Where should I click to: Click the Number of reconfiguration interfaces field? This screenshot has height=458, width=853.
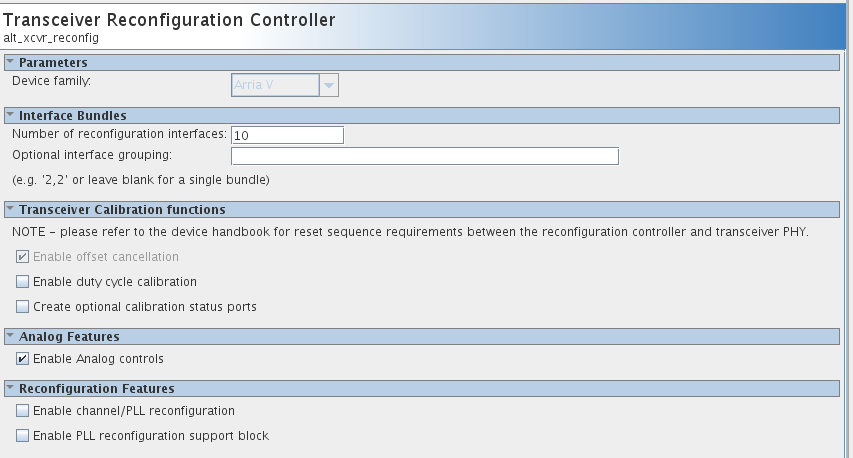tap(287, 135)
